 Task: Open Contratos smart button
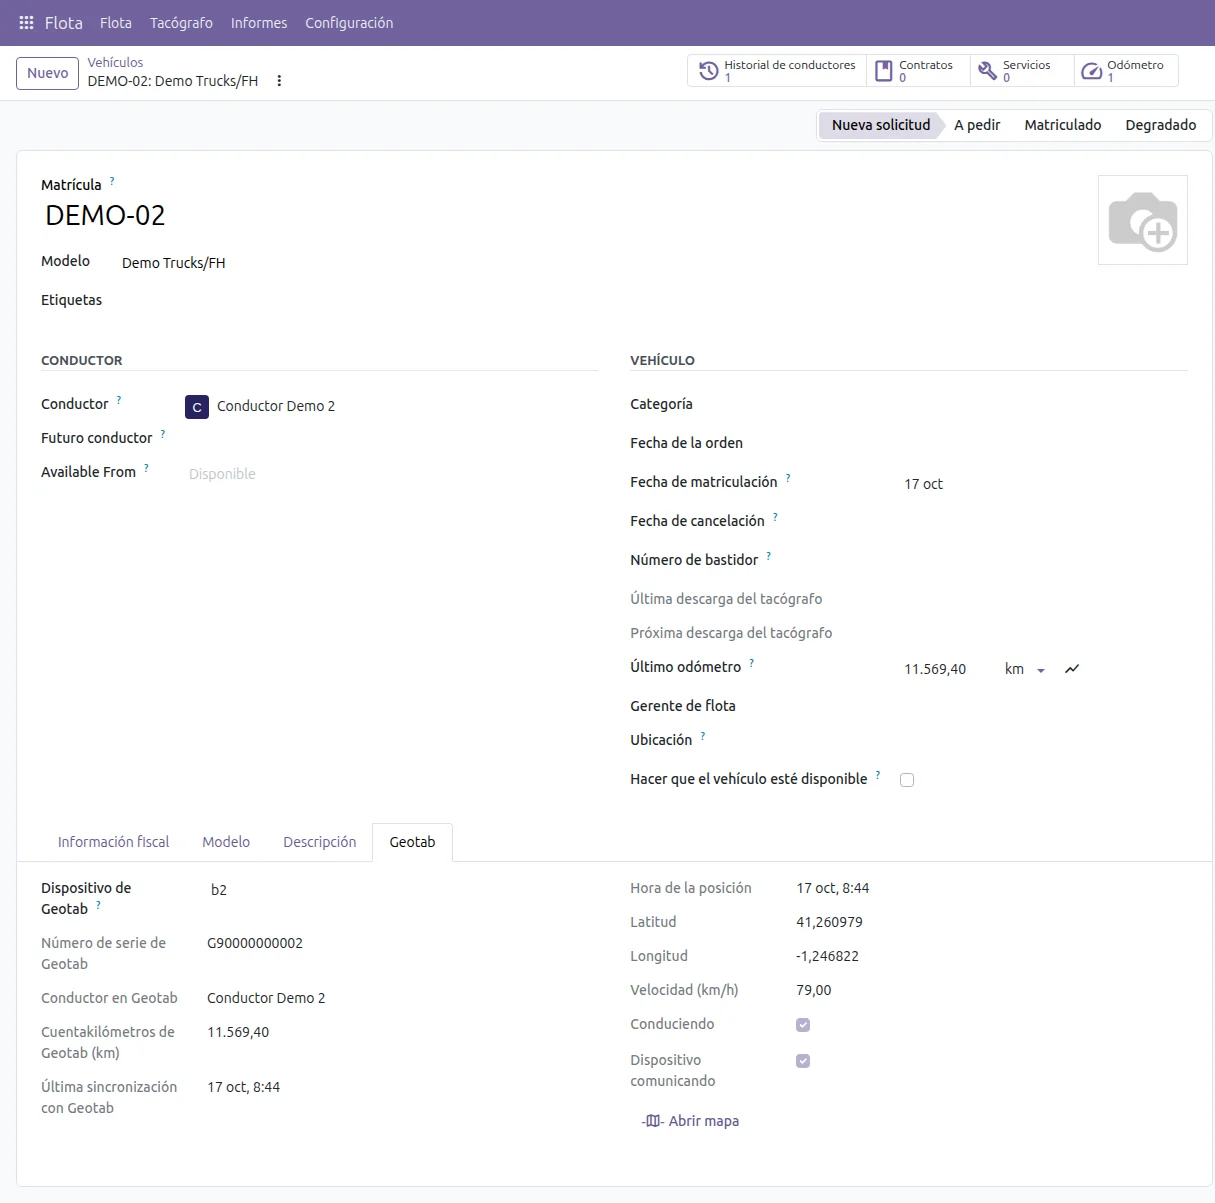click(918, 71)
